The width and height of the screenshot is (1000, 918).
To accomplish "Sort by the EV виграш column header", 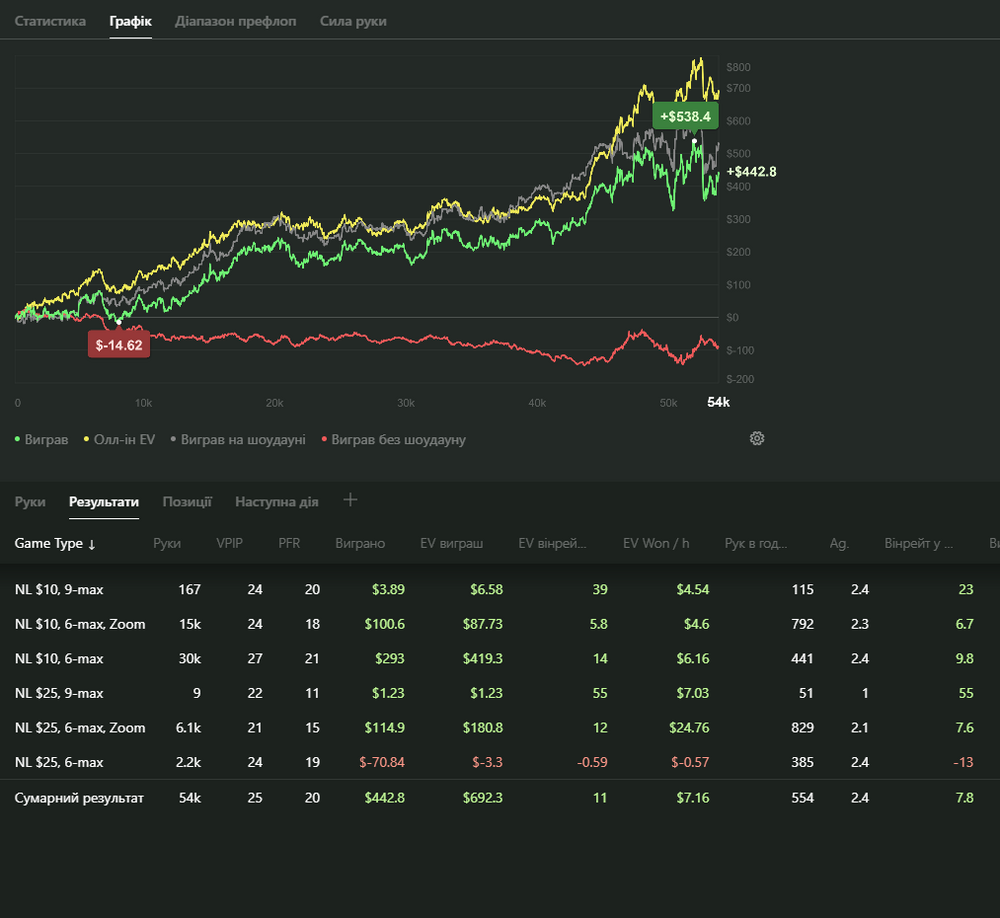I will pyautogui.click(x=451, y=543).
